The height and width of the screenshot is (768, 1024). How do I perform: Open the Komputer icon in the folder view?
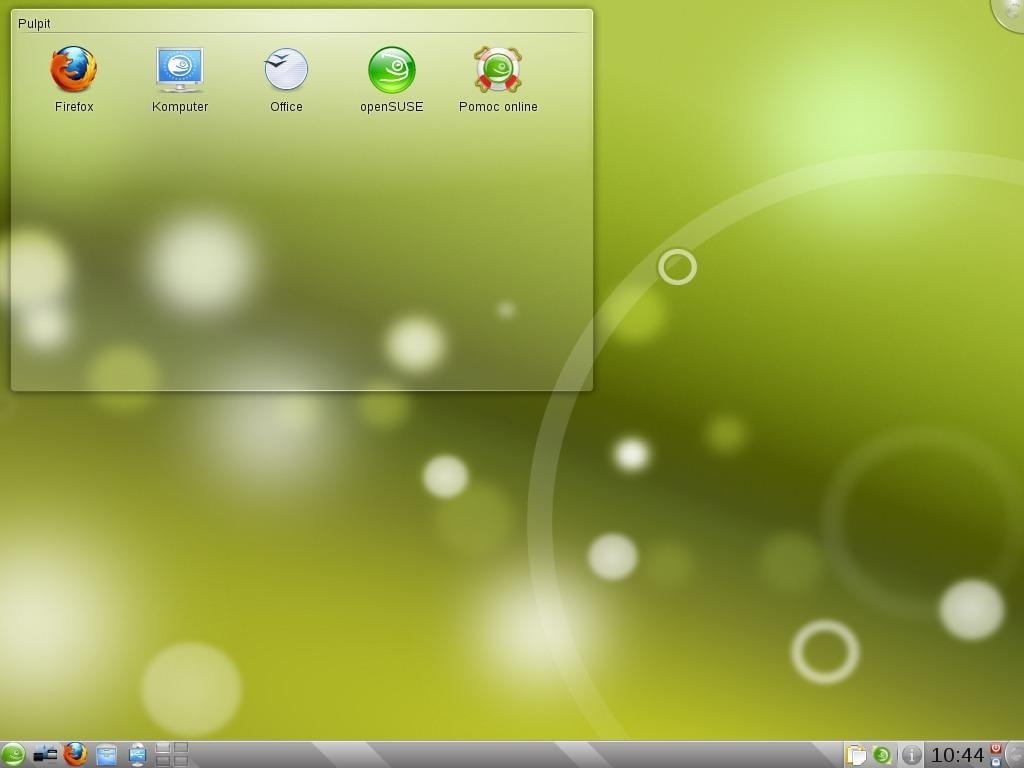tap(180, 70)
